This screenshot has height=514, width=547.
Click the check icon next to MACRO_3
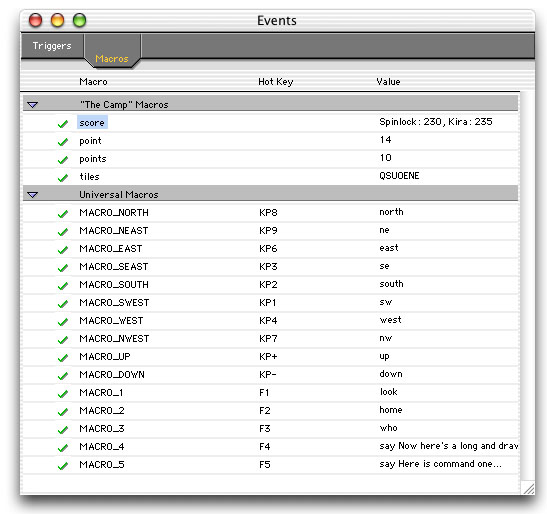point(63,430)
